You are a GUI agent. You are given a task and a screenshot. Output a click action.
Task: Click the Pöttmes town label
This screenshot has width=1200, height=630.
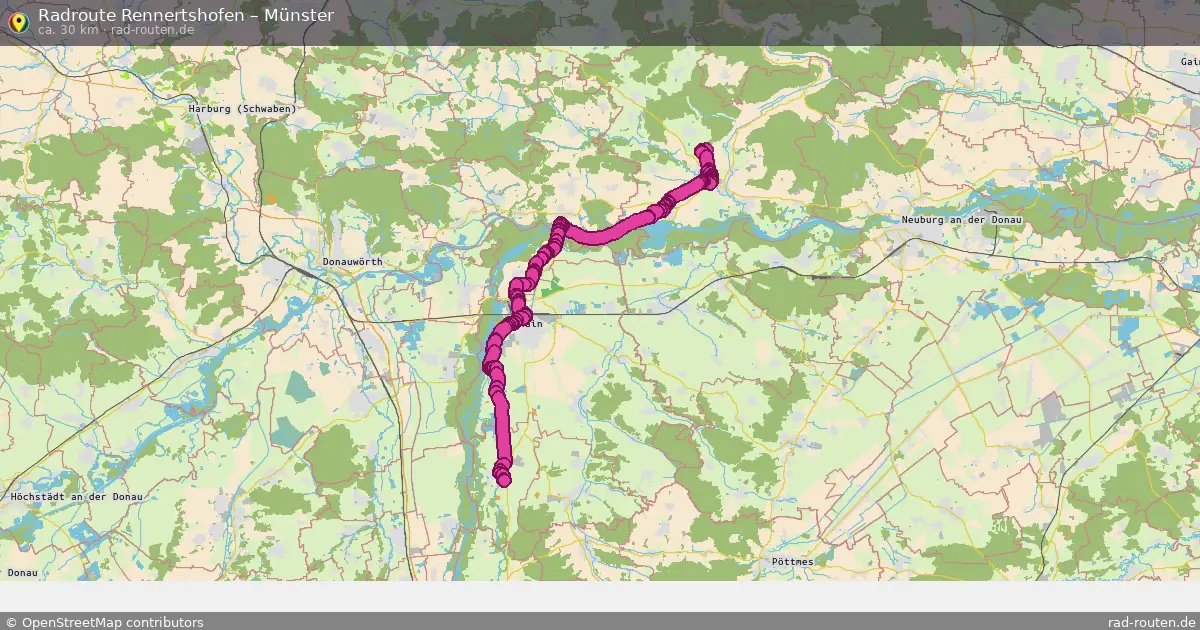792,562
